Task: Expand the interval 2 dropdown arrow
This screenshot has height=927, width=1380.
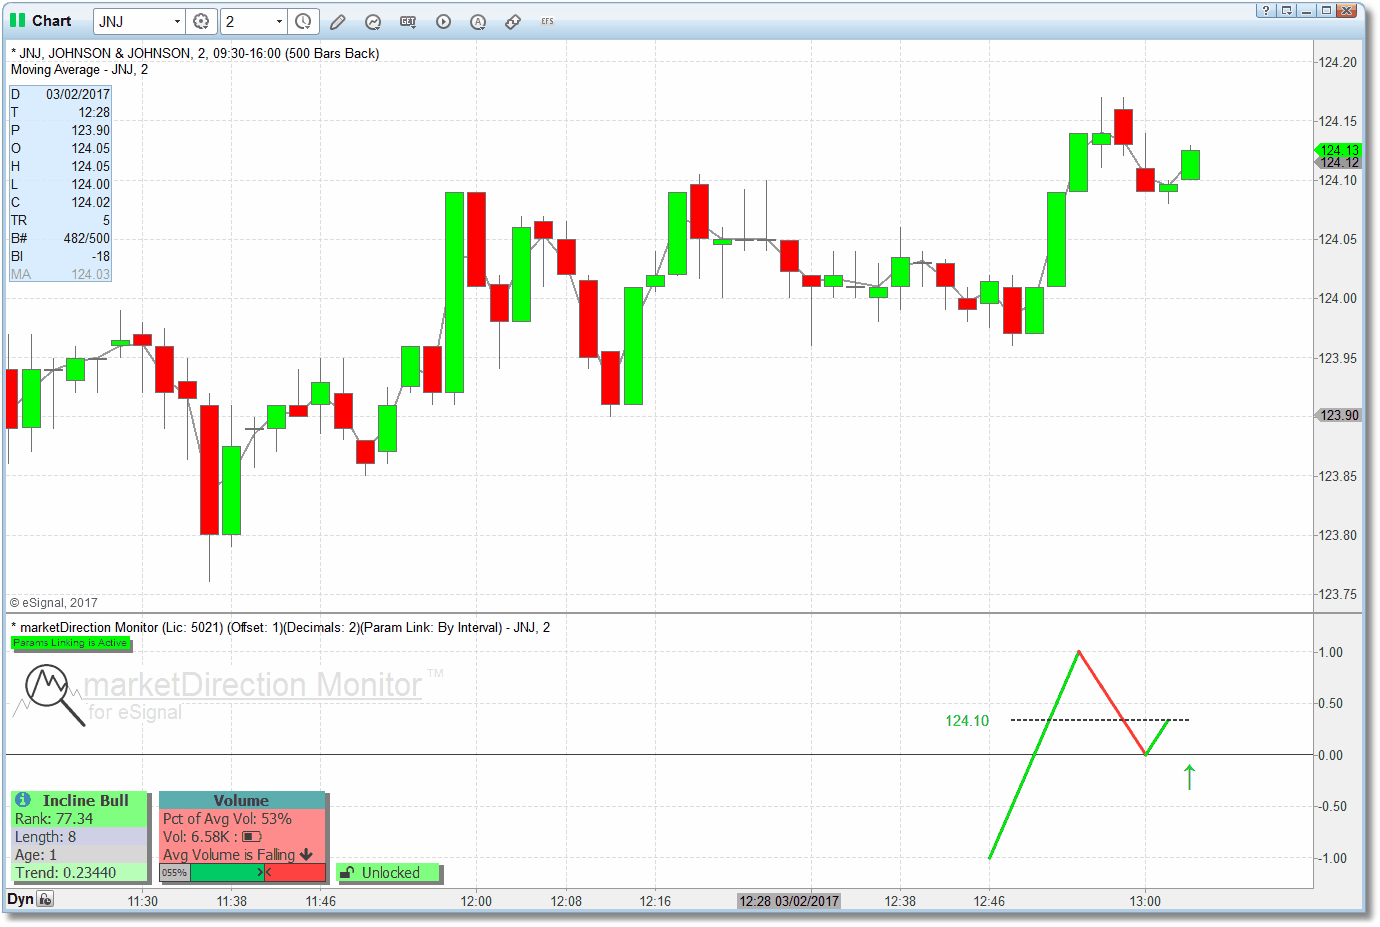Action: pos(279,21)
